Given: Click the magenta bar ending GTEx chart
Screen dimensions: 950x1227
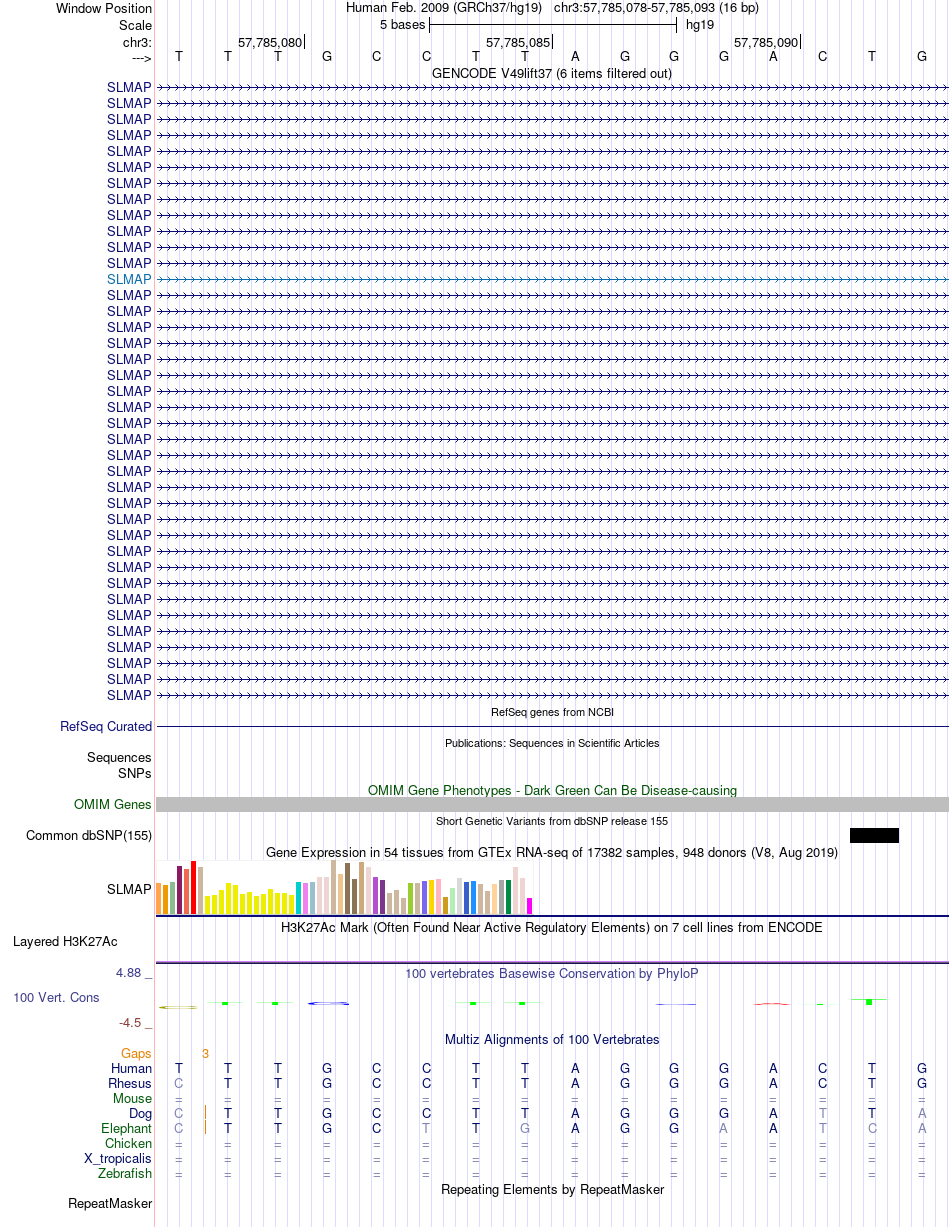Looking at the screenshot, I should (530, 906).
